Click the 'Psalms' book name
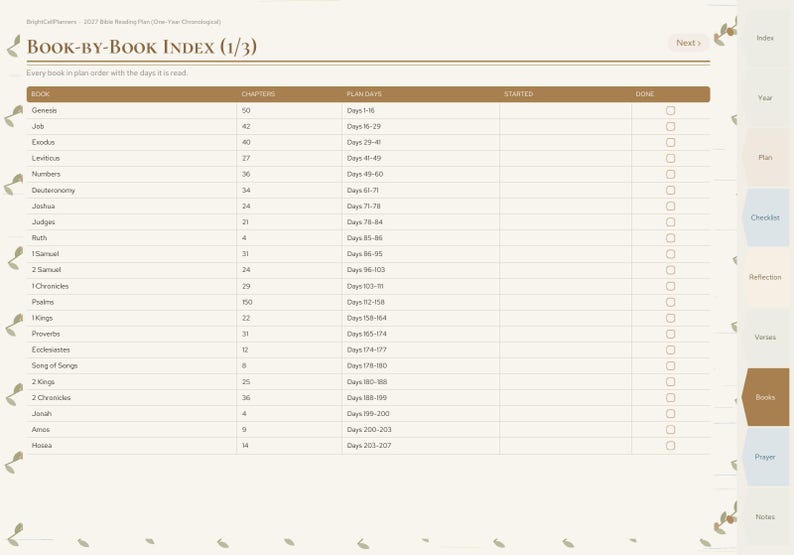The width and height of the screenshot is (794, 555). click(43, 302)
